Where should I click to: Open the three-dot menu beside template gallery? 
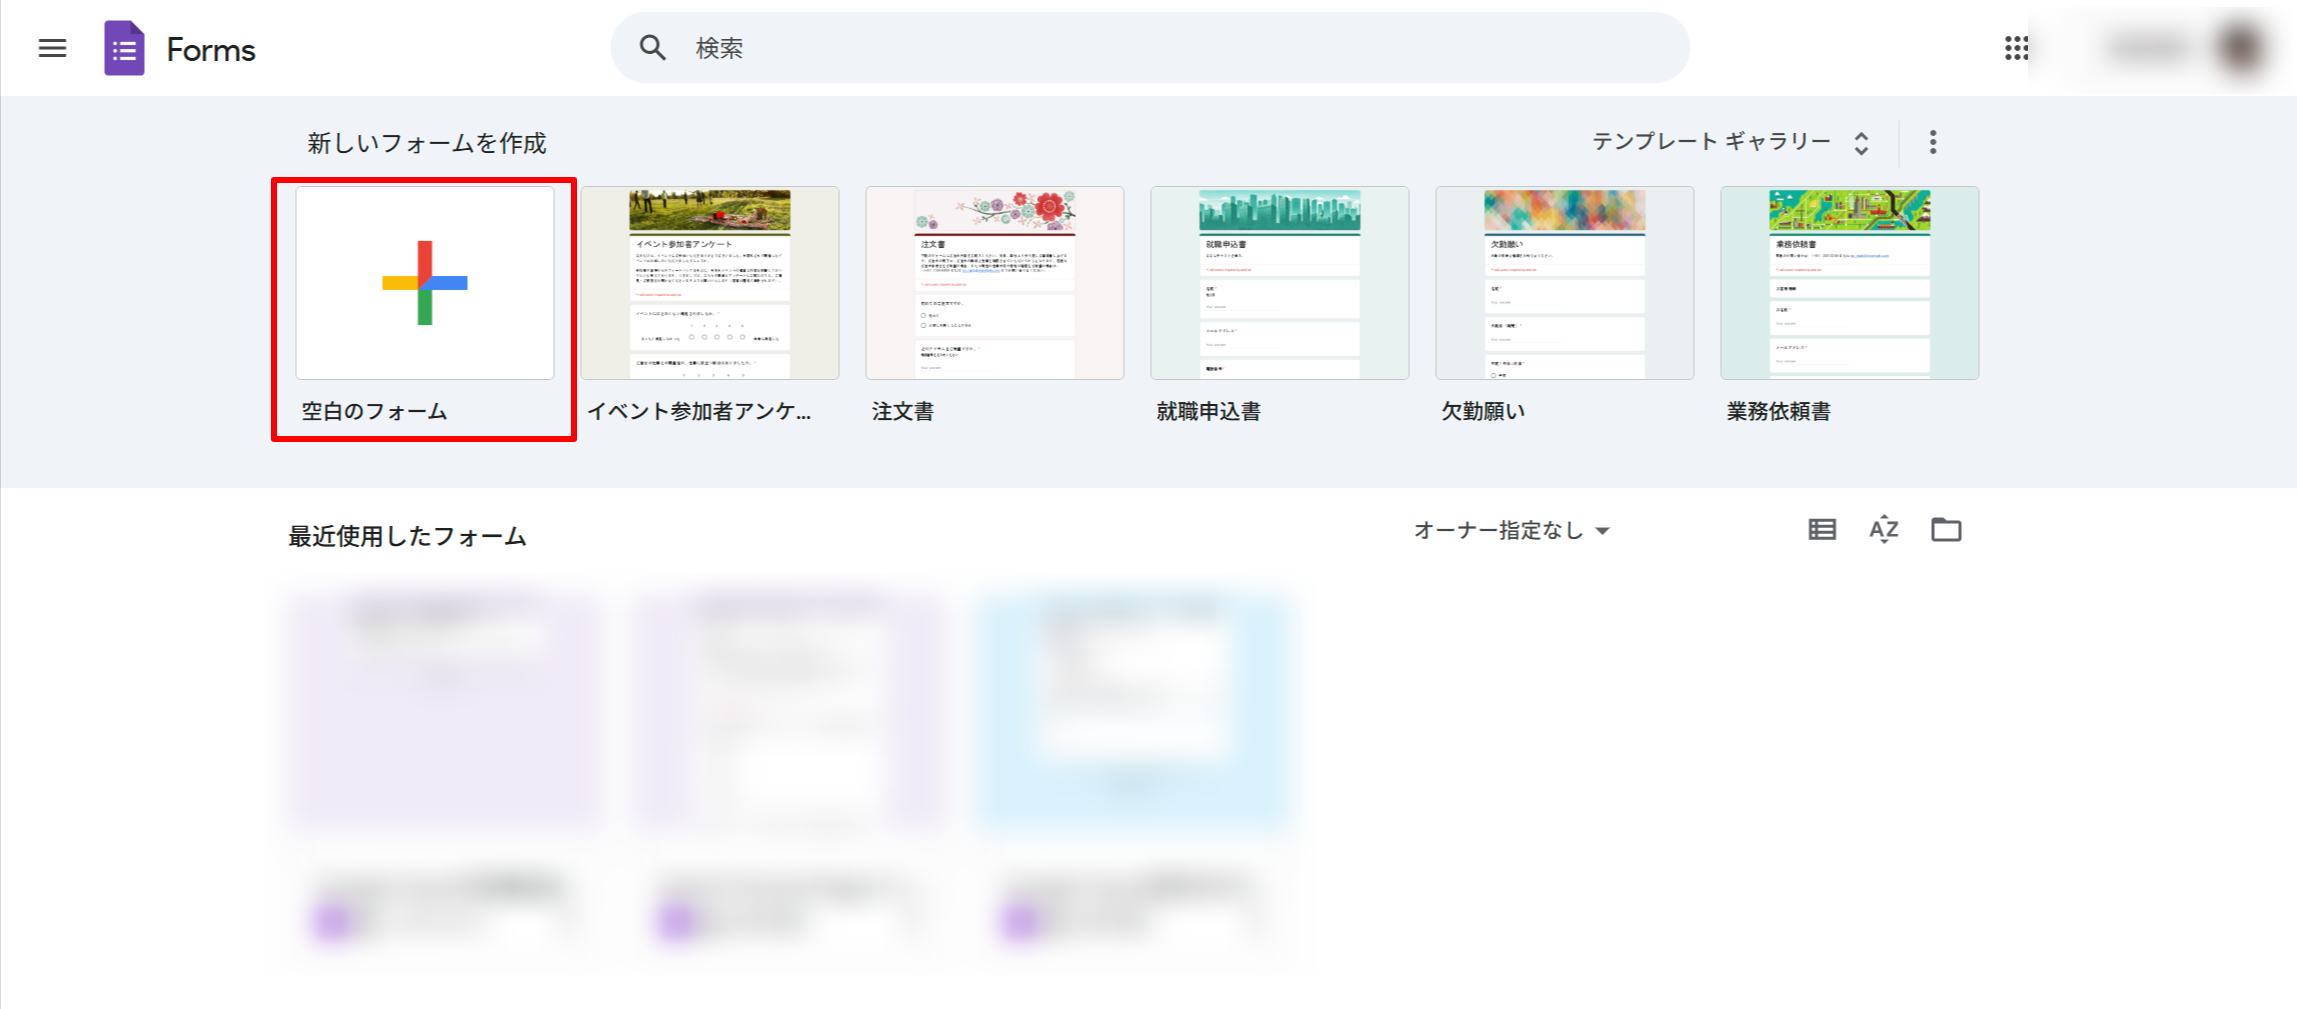point(1932,142)
